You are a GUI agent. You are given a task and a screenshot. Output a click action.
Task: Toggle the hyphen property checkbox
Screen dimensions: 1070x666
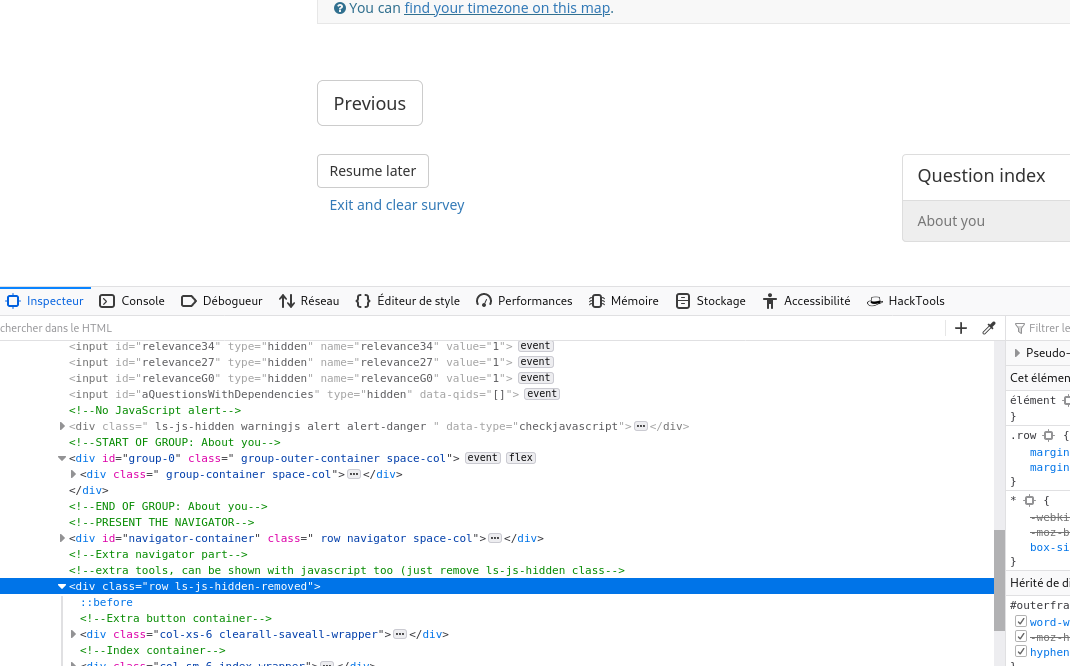1021,652
